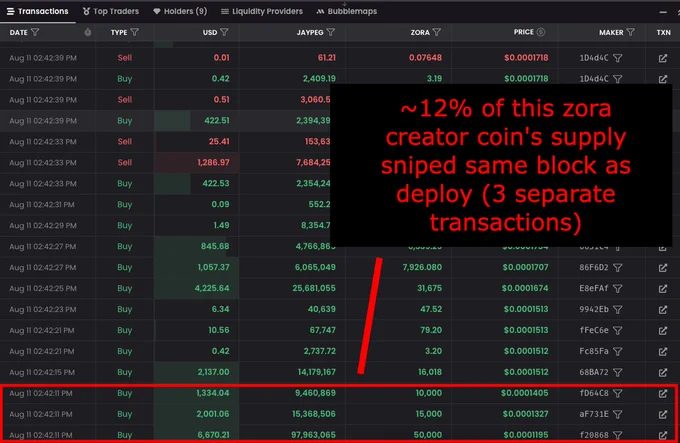Open the txn link for maker fD64C8
This screenshot has height=443, width=680.
663,394
